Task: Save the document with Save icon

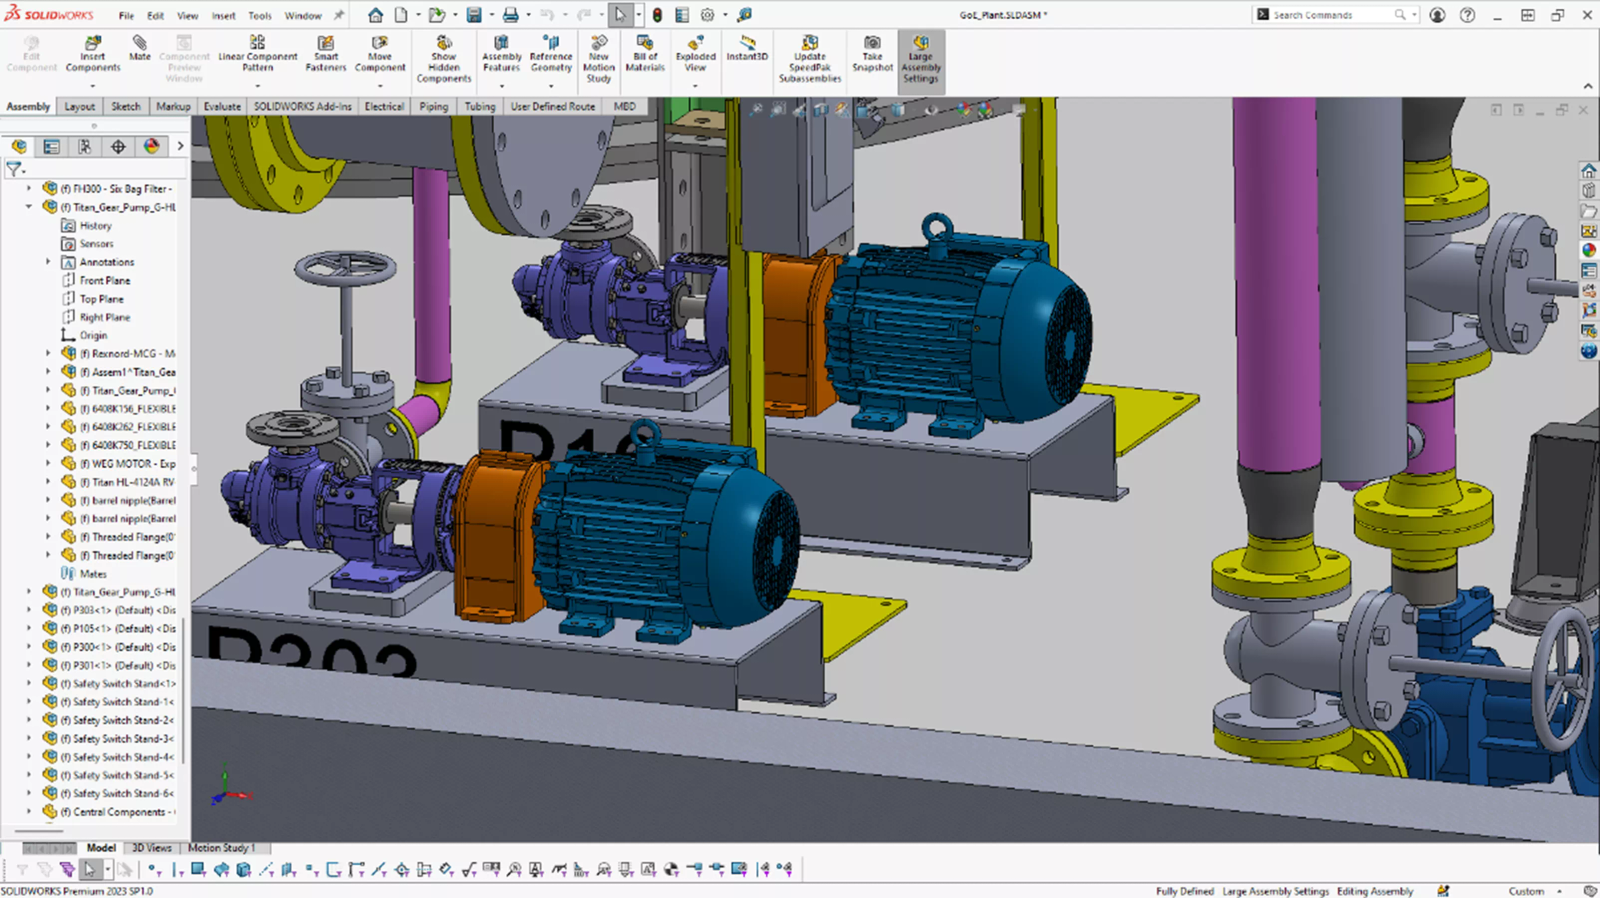Action: point(474,15)
